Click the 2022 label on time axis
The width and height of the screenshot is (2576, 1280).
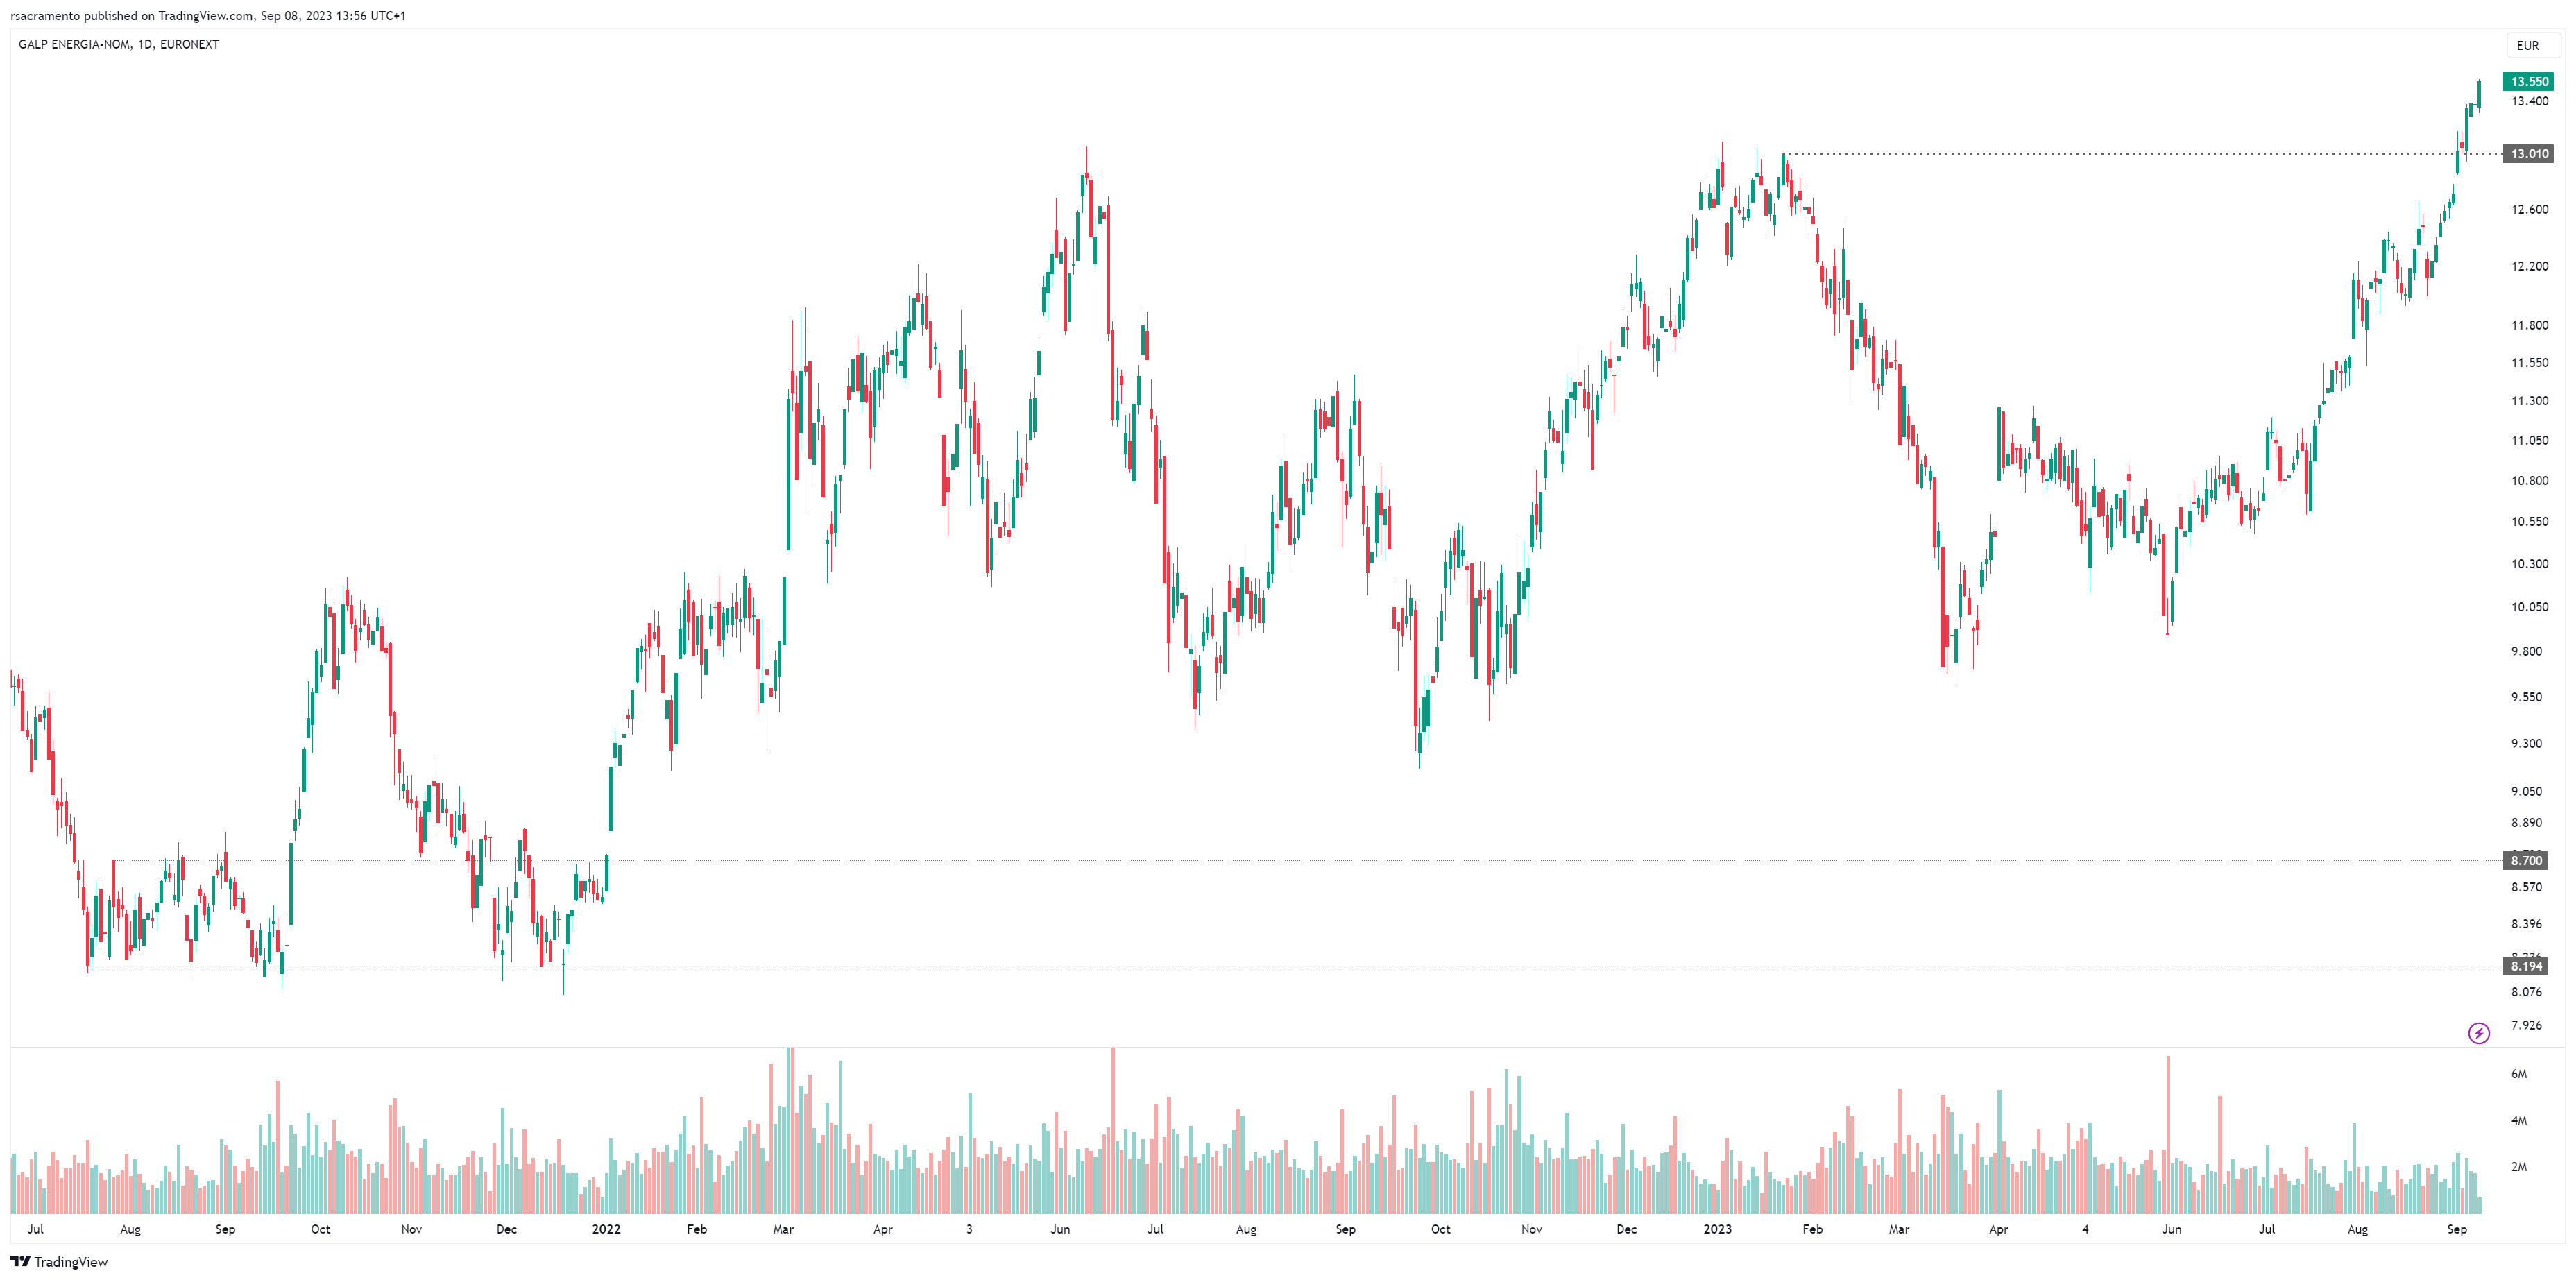[x=606, y=1229]
